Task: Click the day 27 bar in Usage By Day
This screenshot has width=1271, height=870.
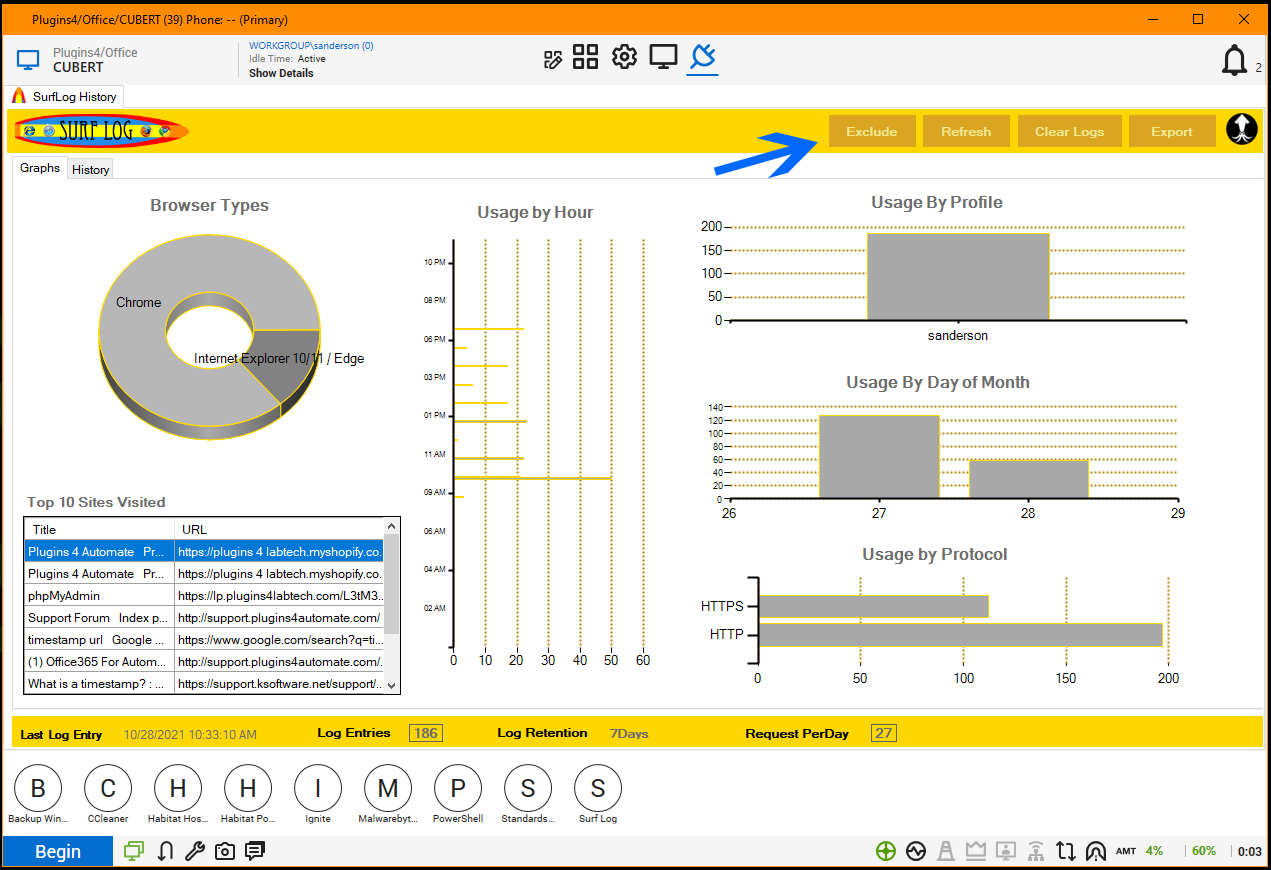Action: click(x=879, y=456)
